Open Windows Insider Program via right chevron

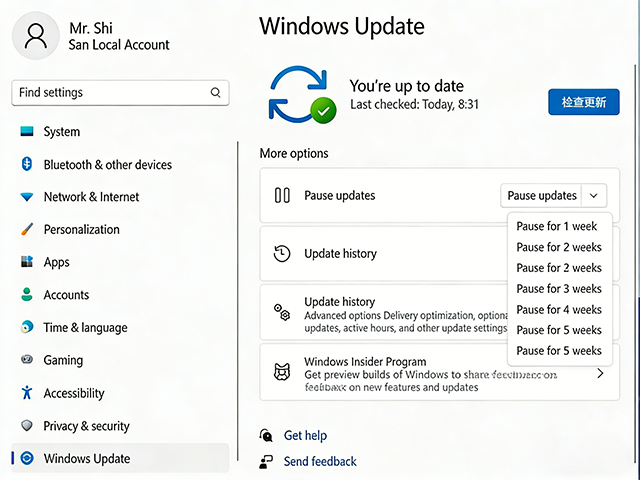(600, 373)
